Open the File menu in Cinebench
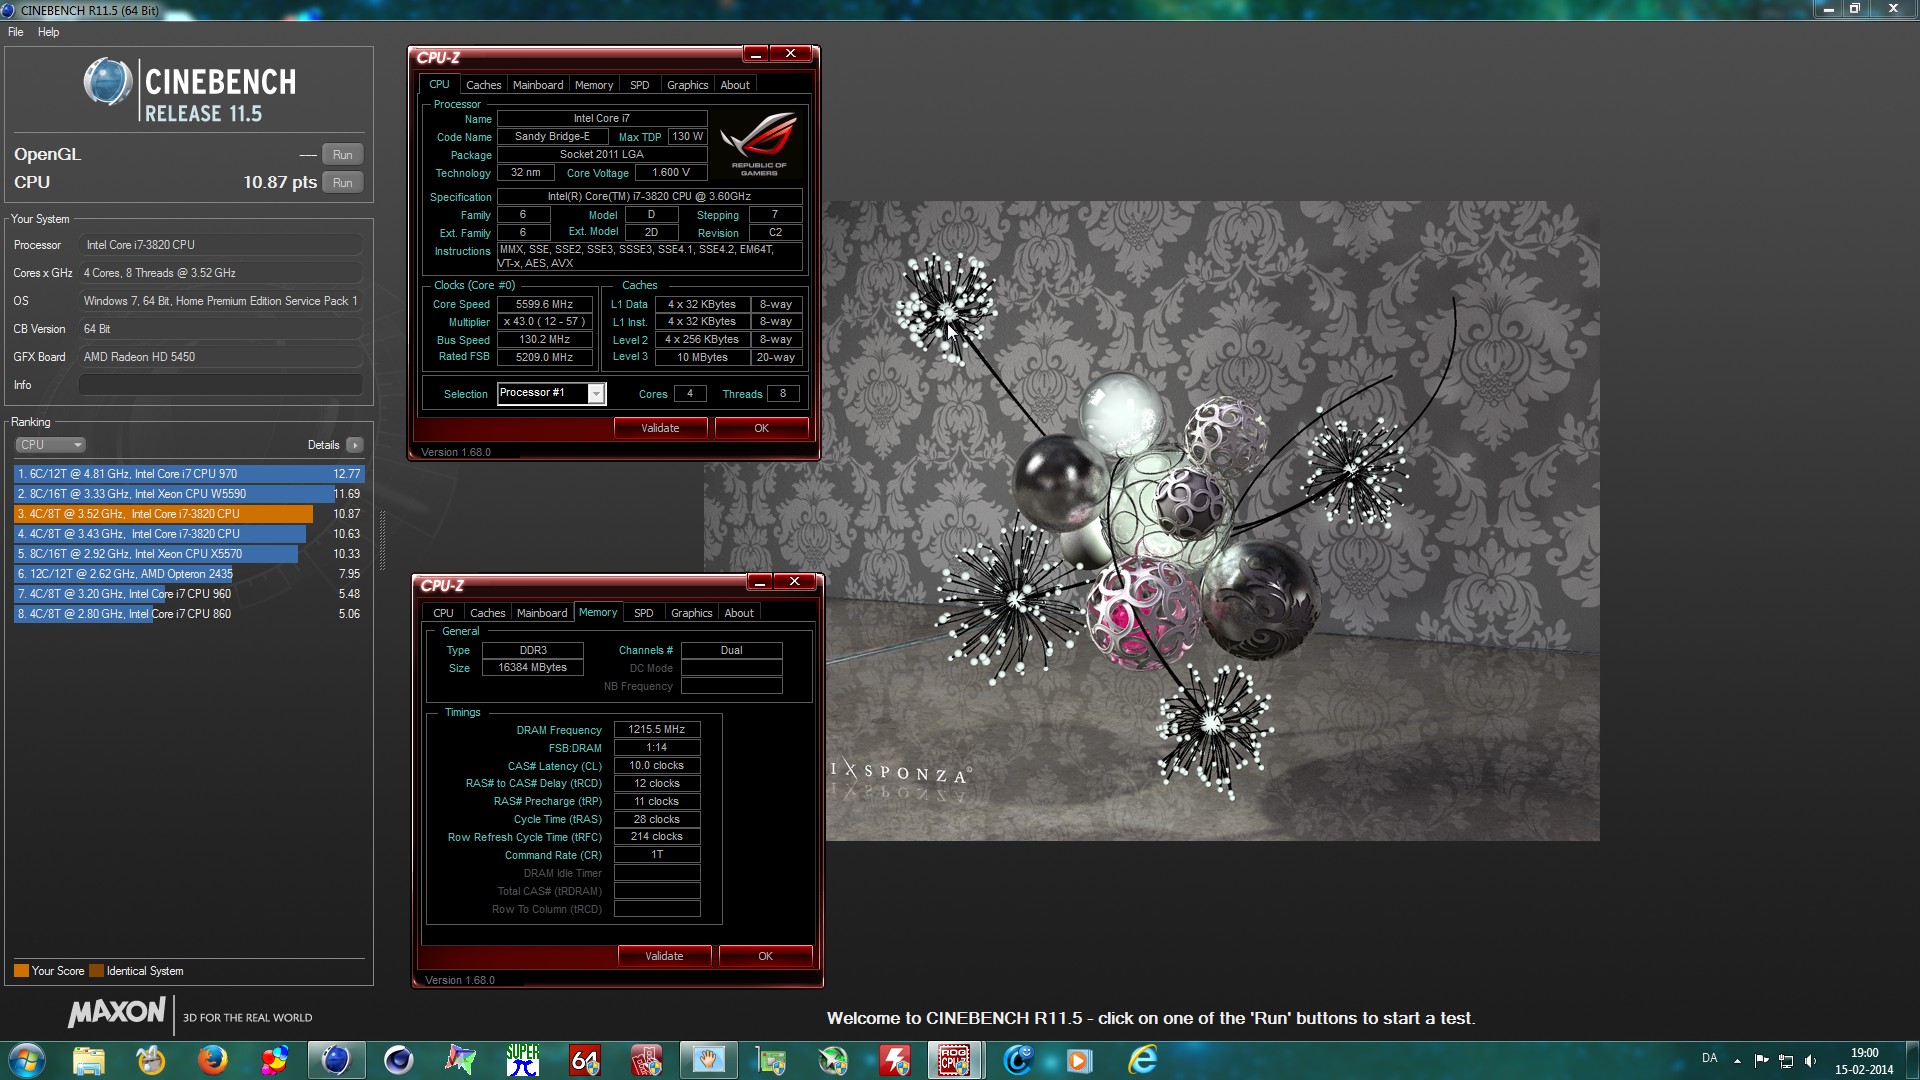Image resolution: width=1920 pixels, height=1080 pixels. point(15,32)
